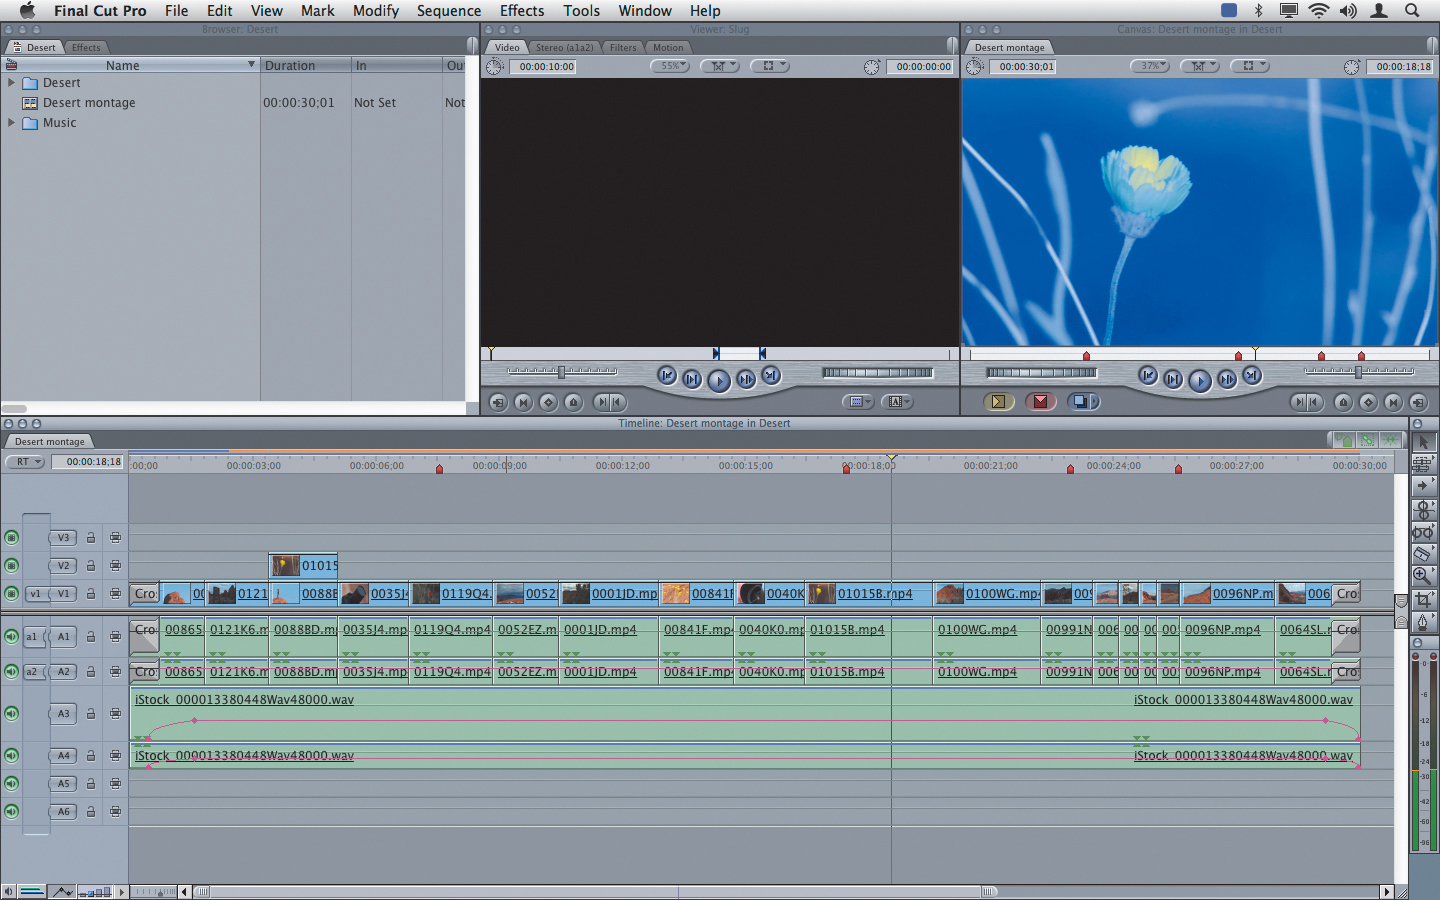Open the Effects menu

click(522, 10)
